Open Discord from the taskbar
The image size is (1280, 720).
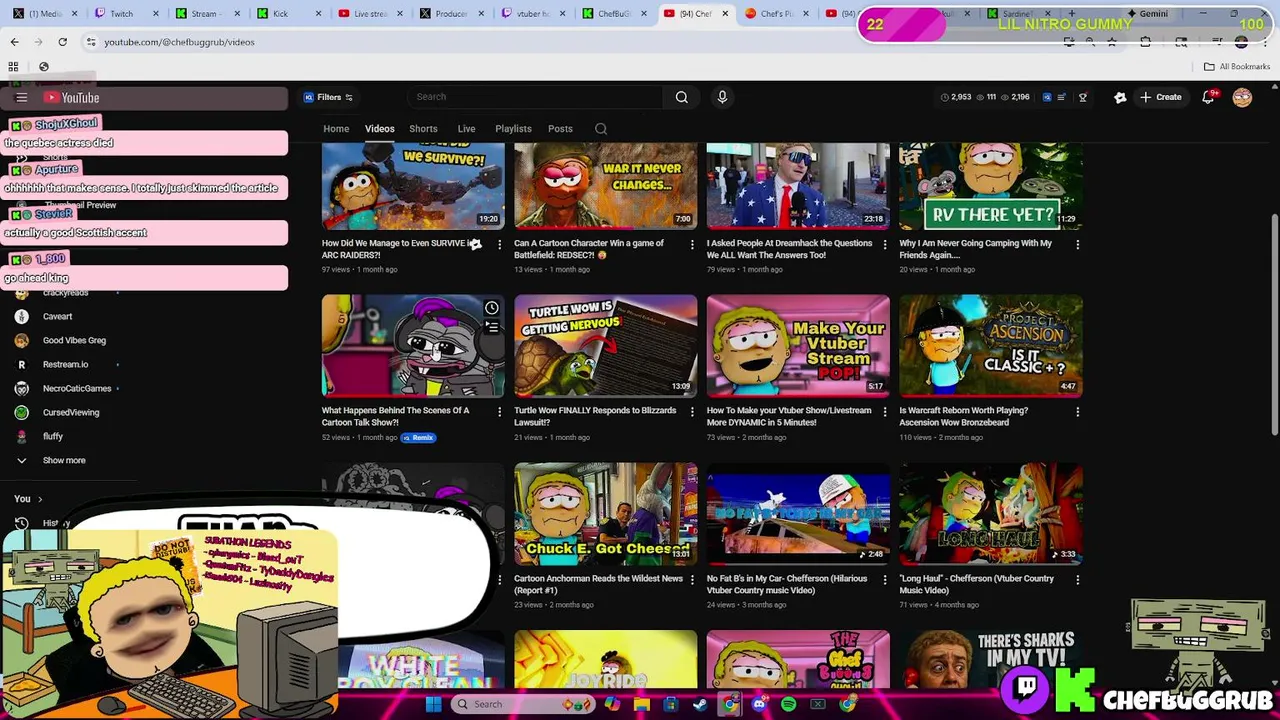click(x=759, y=704)
